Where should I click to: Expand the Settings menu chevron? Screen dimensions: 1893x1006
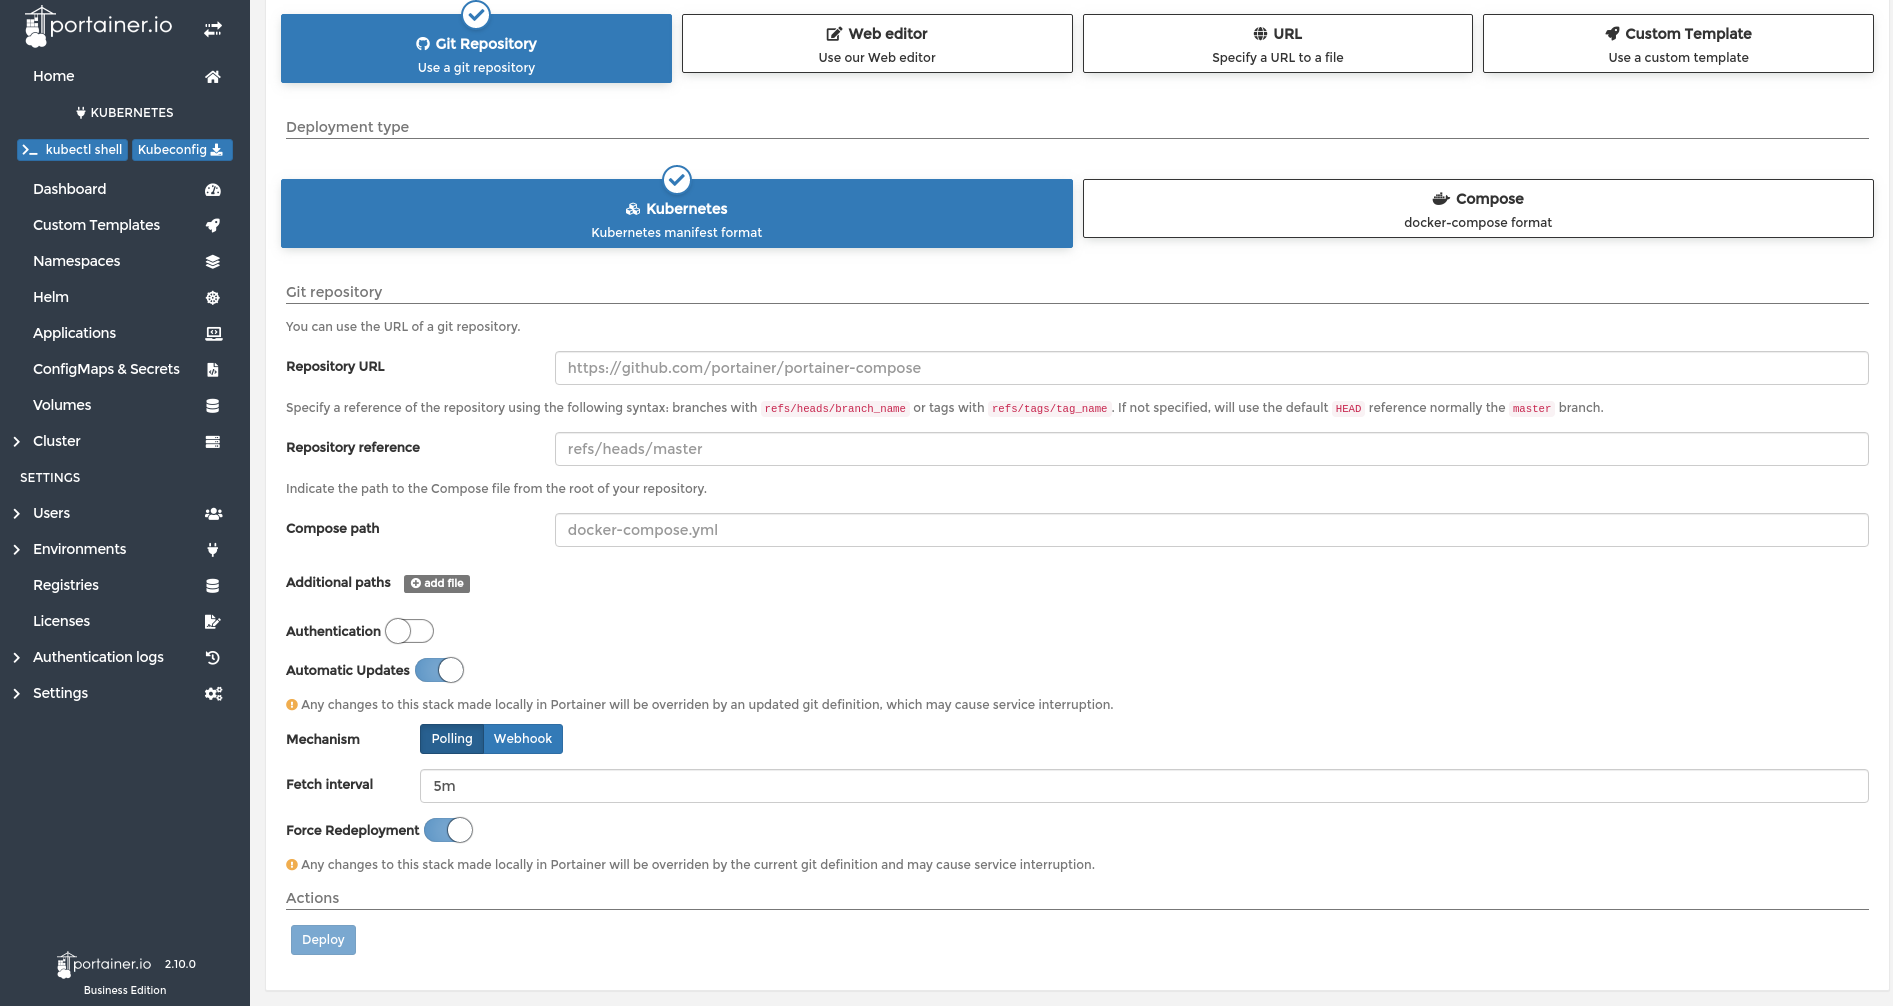16,694
